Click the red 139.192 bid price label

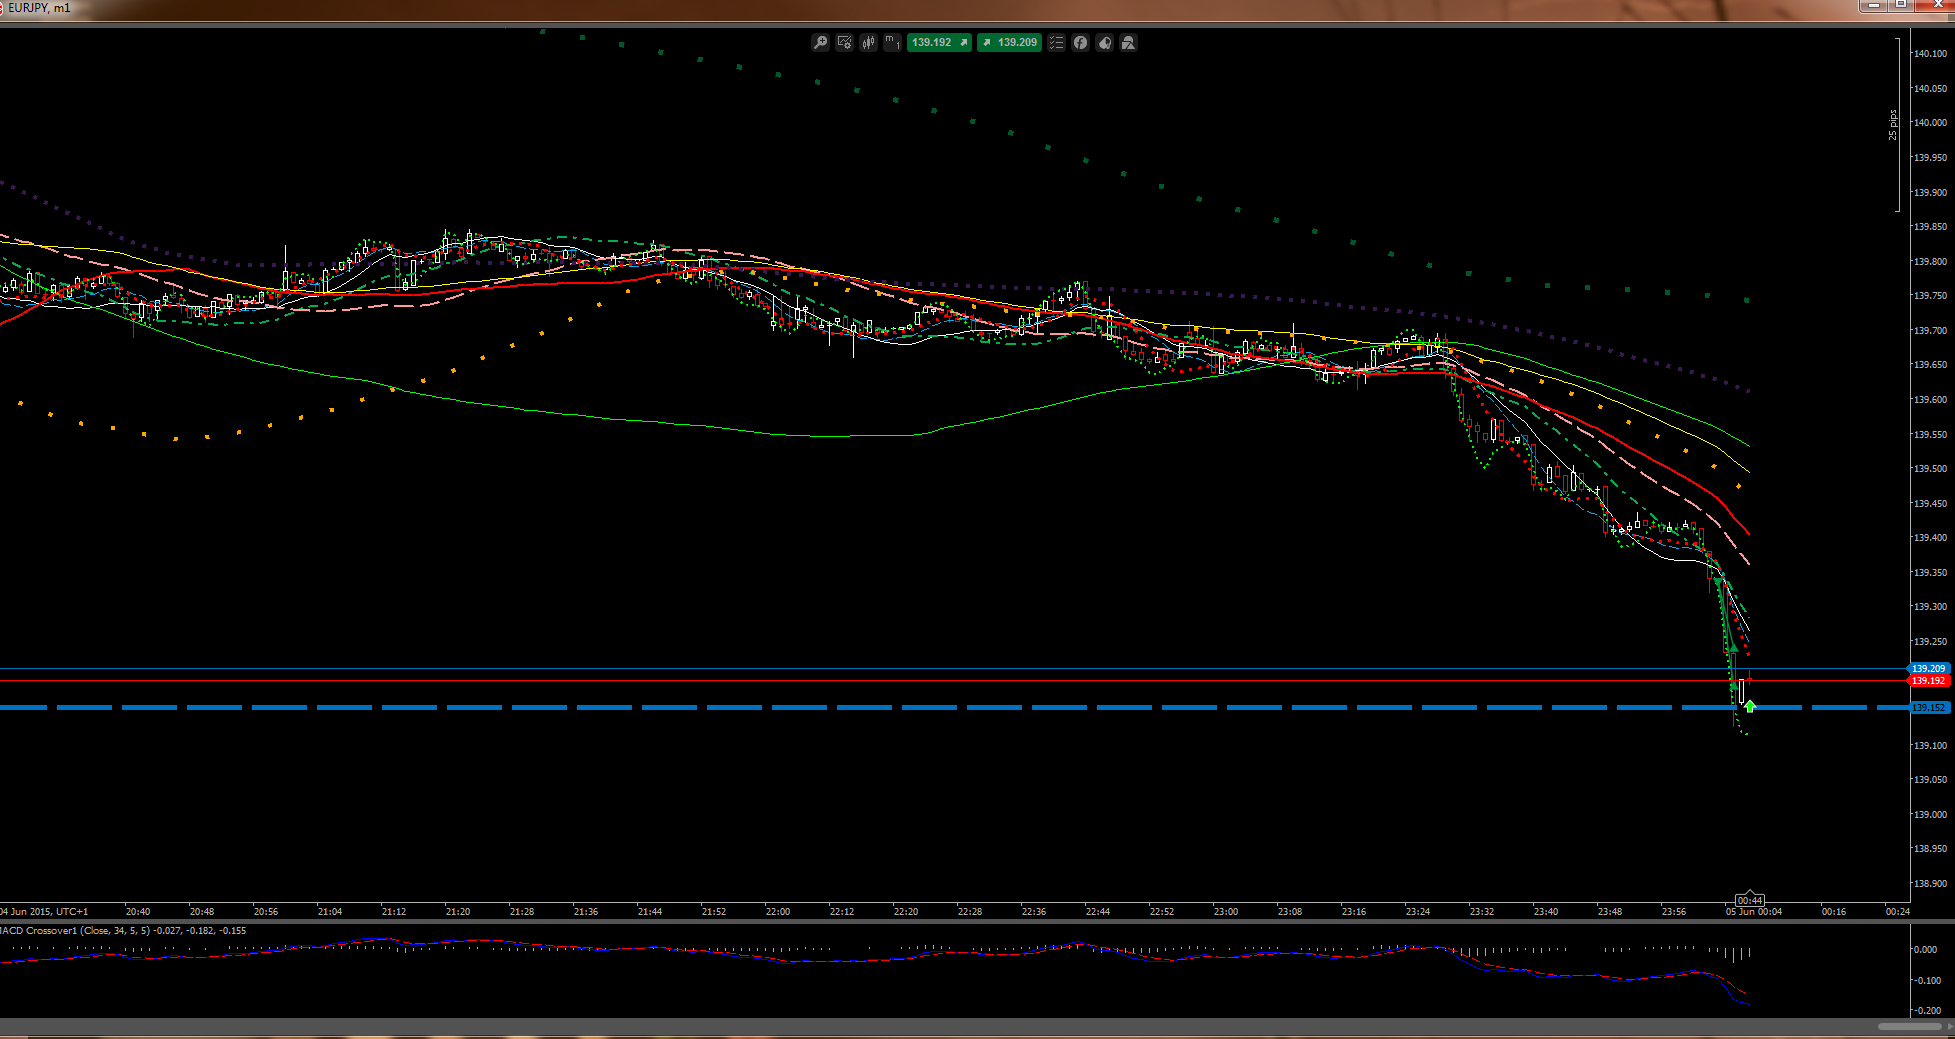tap(1929, 681)
